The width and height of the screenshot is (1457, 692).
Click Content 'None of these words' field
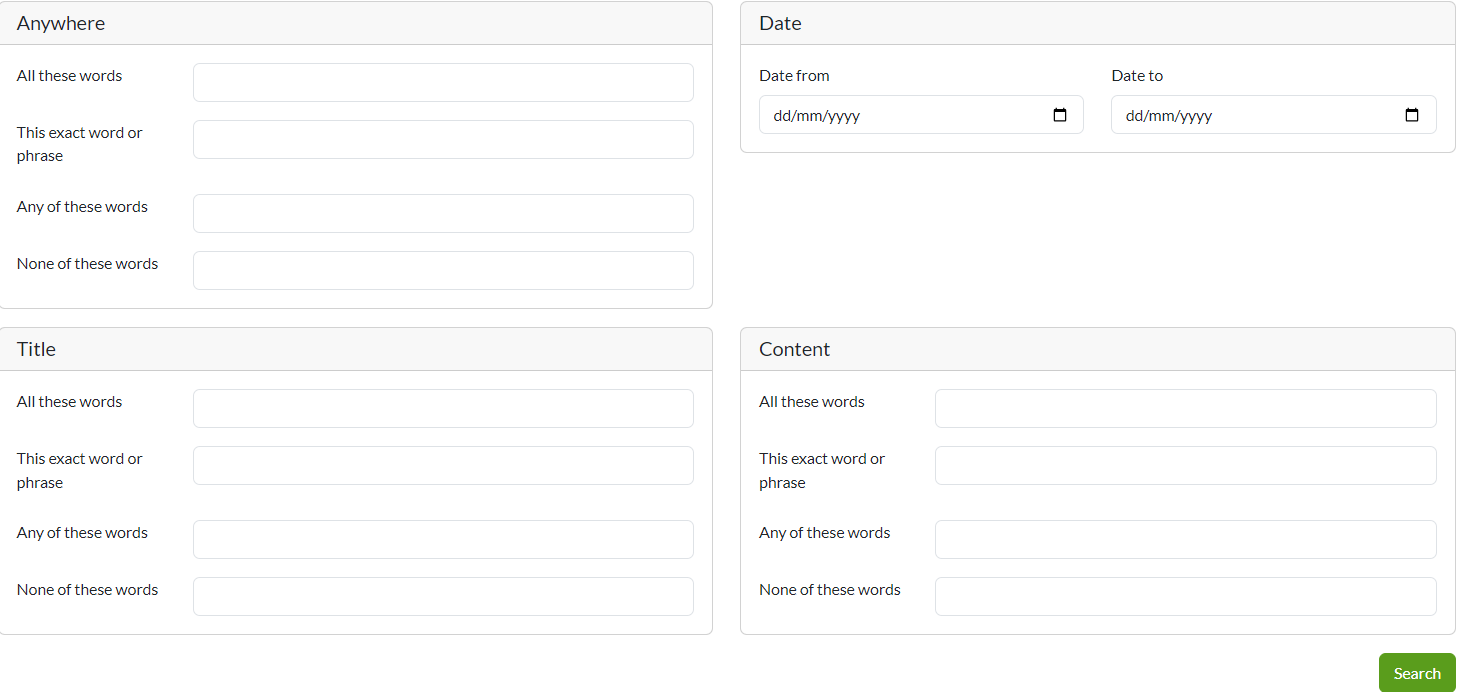[x=1185, y=596]
